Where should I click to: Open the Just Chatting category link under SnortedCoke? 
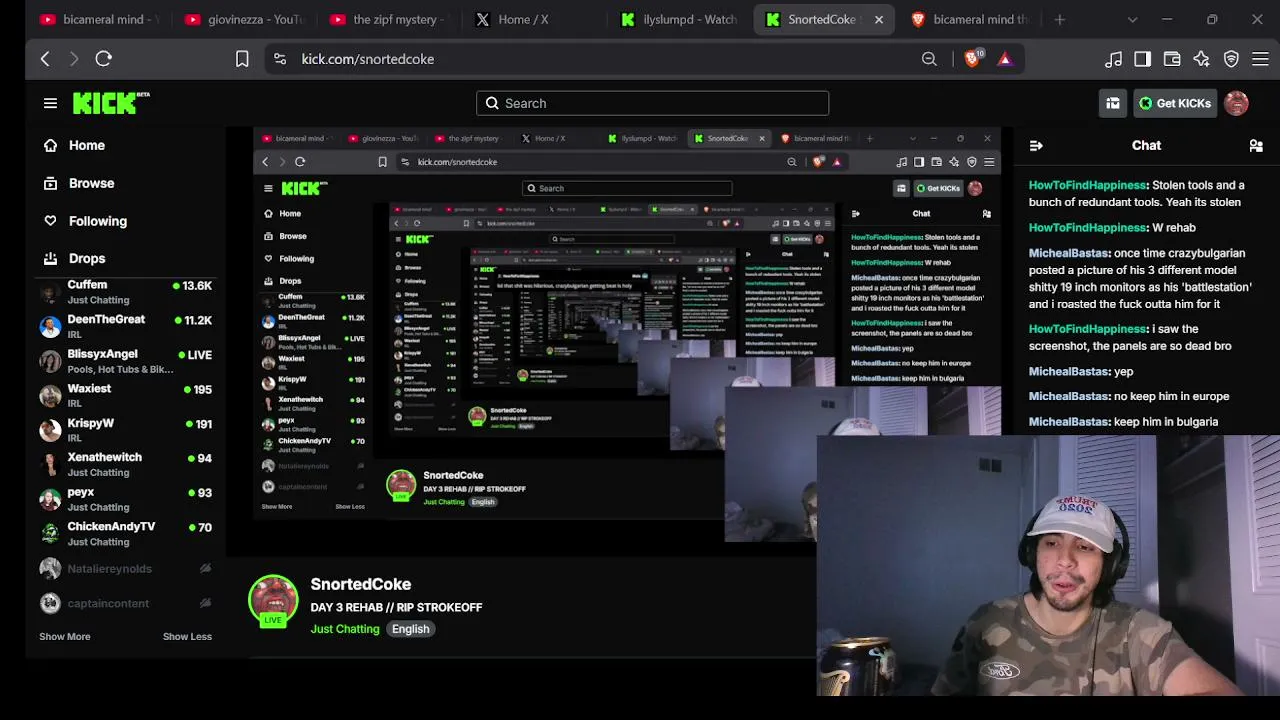[345, 629]
